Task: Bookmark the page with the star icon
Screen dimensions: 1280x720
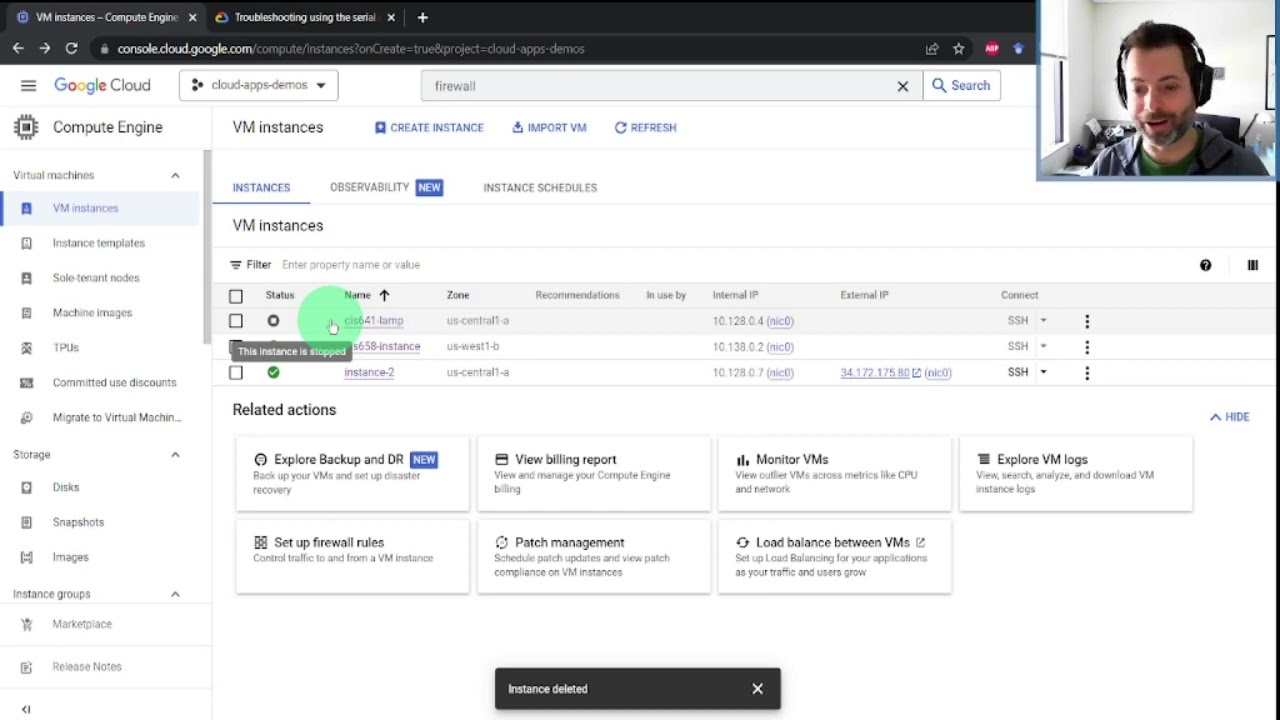Action: (958, 48)
